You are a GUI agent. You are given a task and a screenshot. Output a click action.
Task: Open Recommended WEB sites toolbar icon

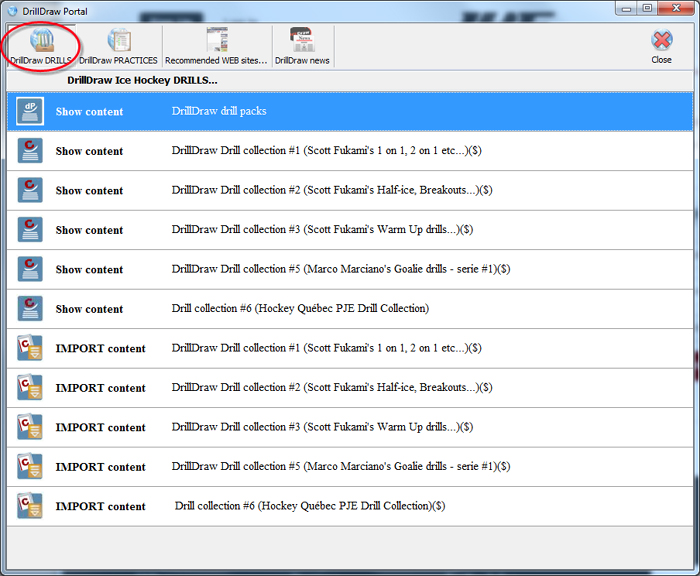point(216,45)
